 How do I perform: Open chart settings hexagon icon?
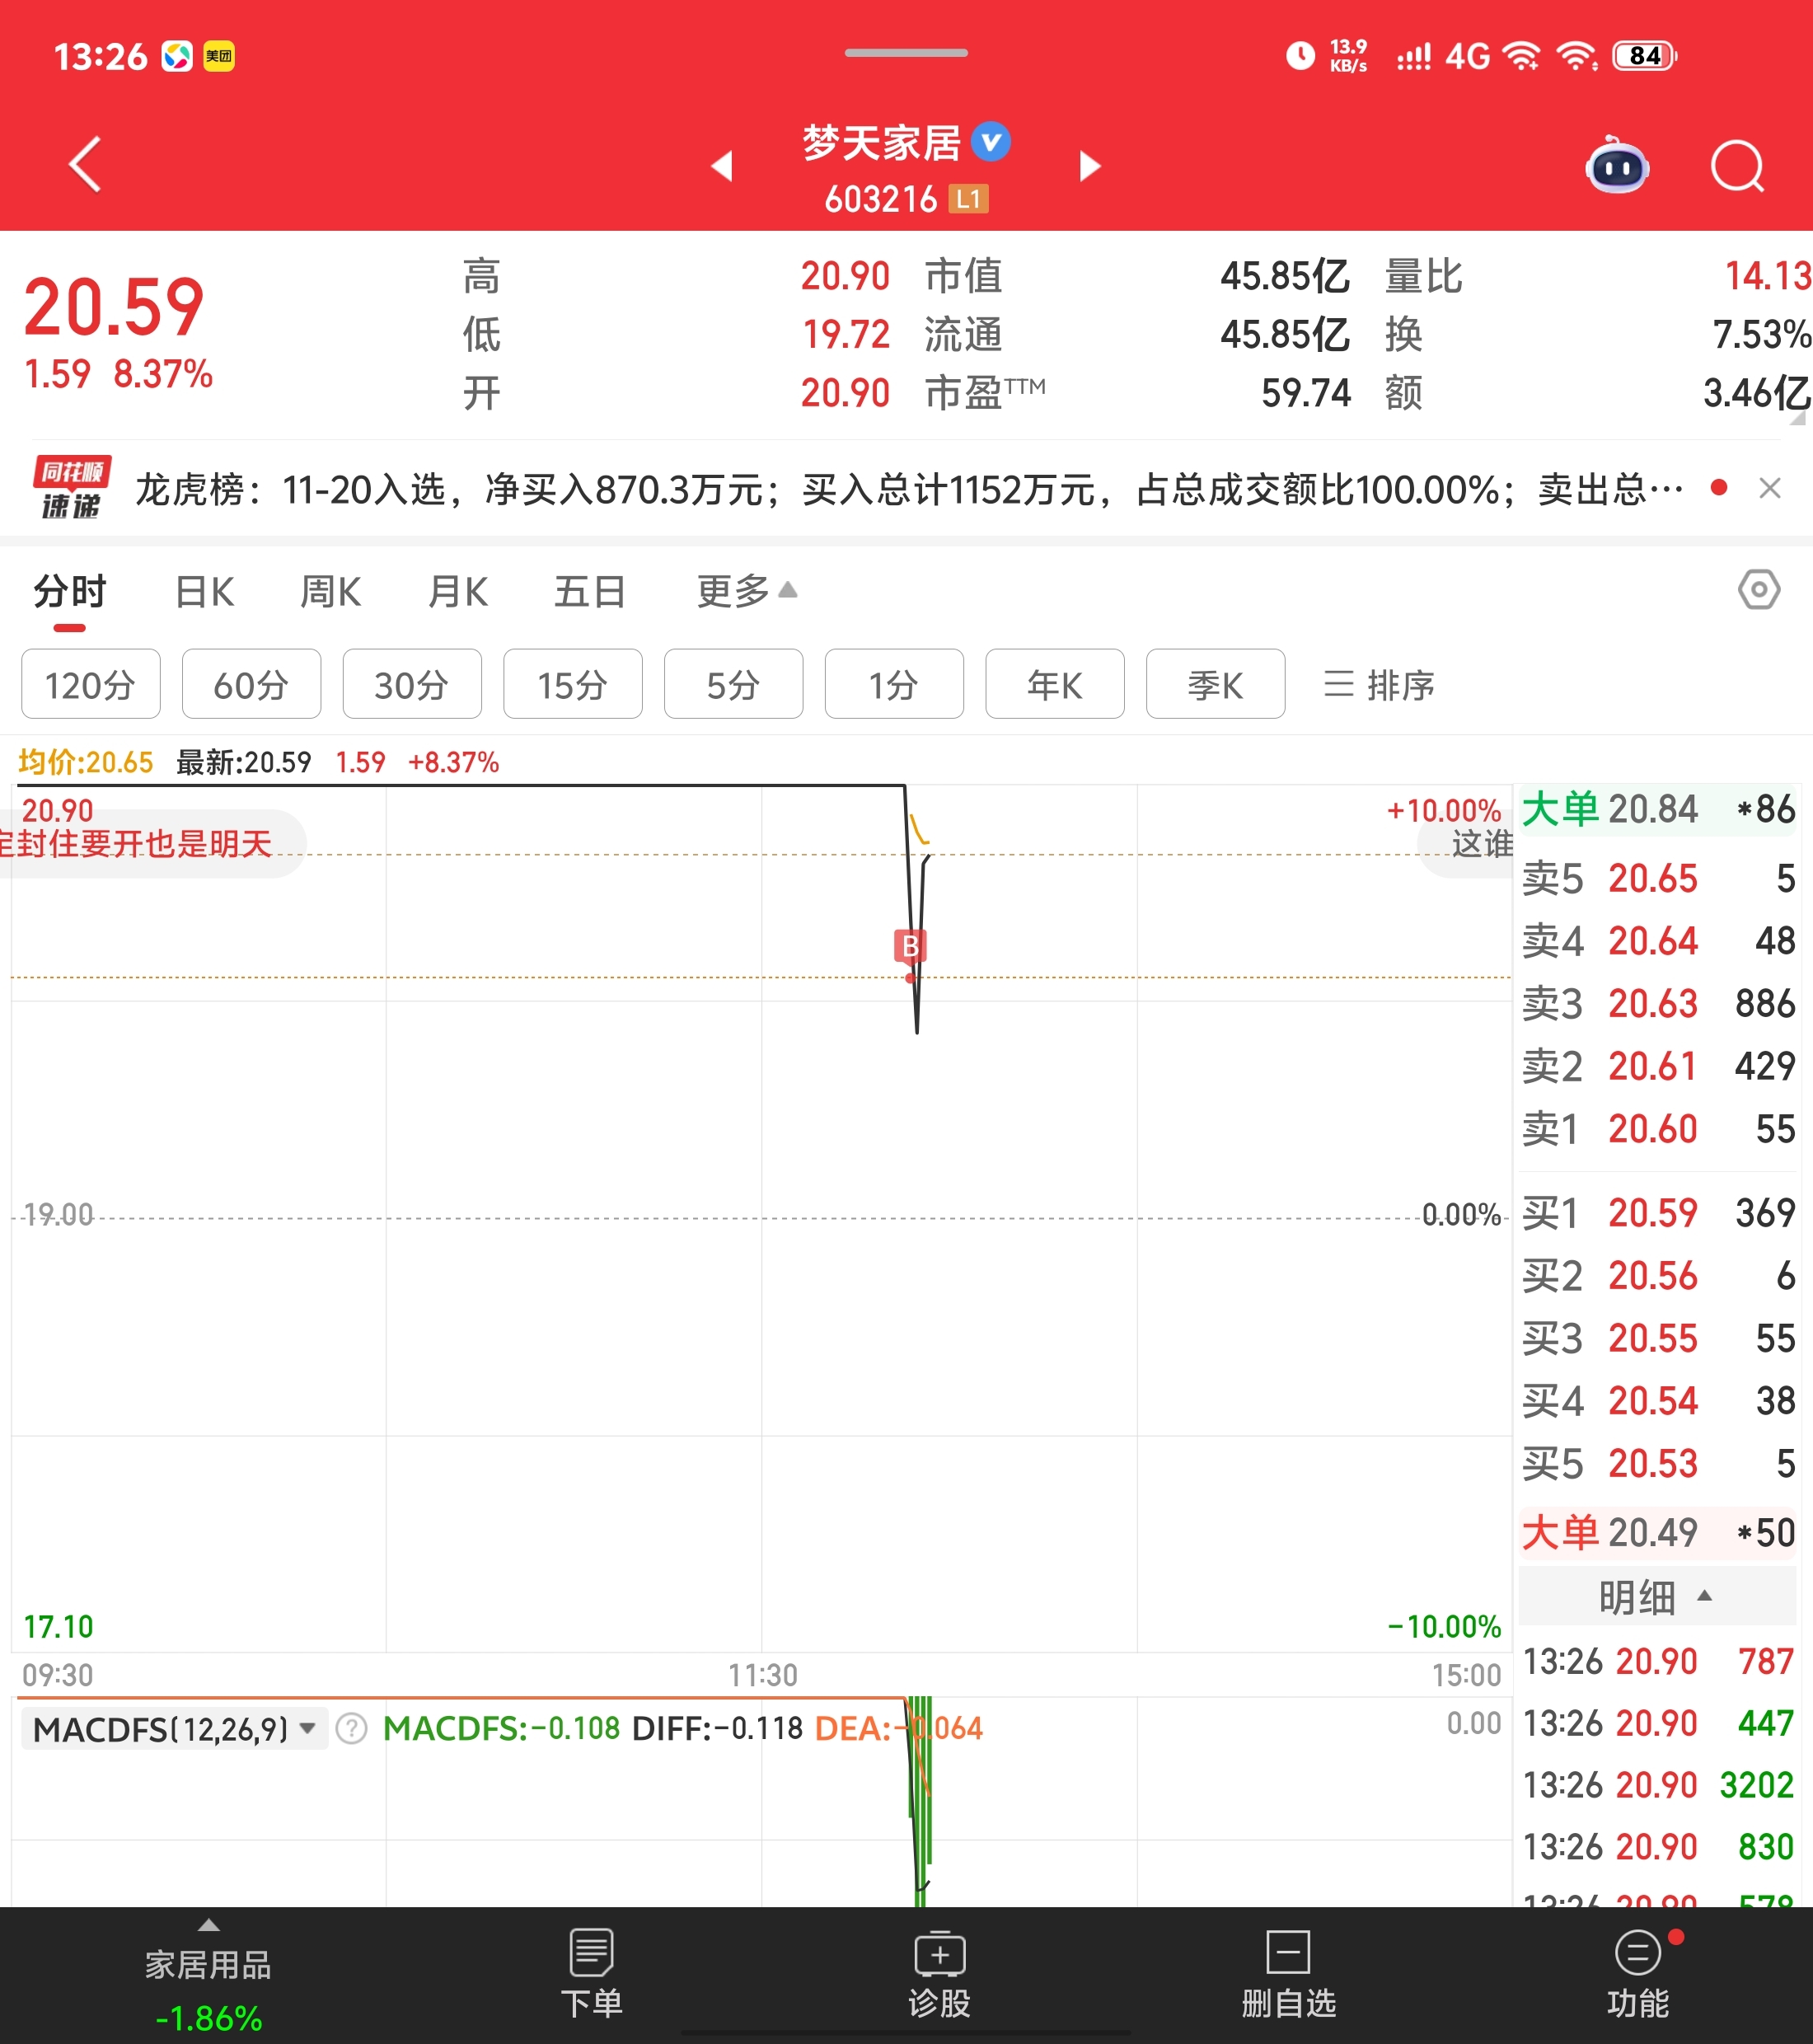tap(1758, 590)
